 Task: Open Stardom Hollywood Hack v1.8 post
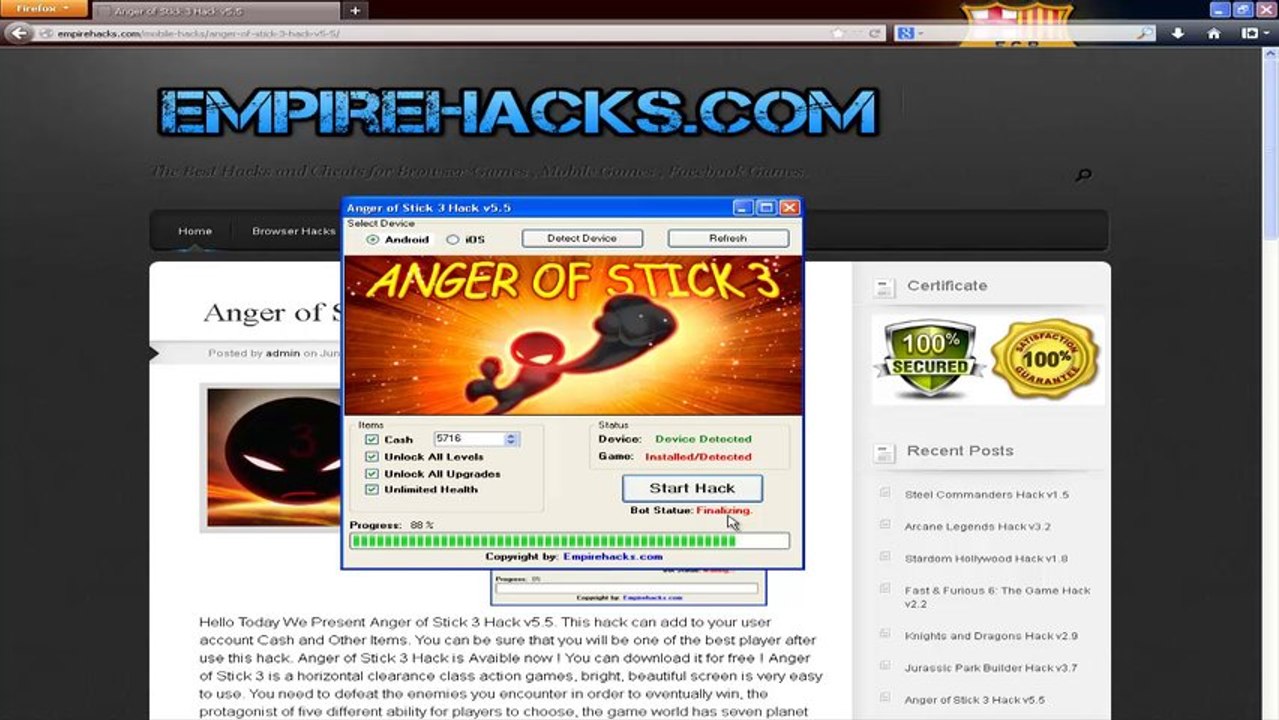[x=985, y=558]
